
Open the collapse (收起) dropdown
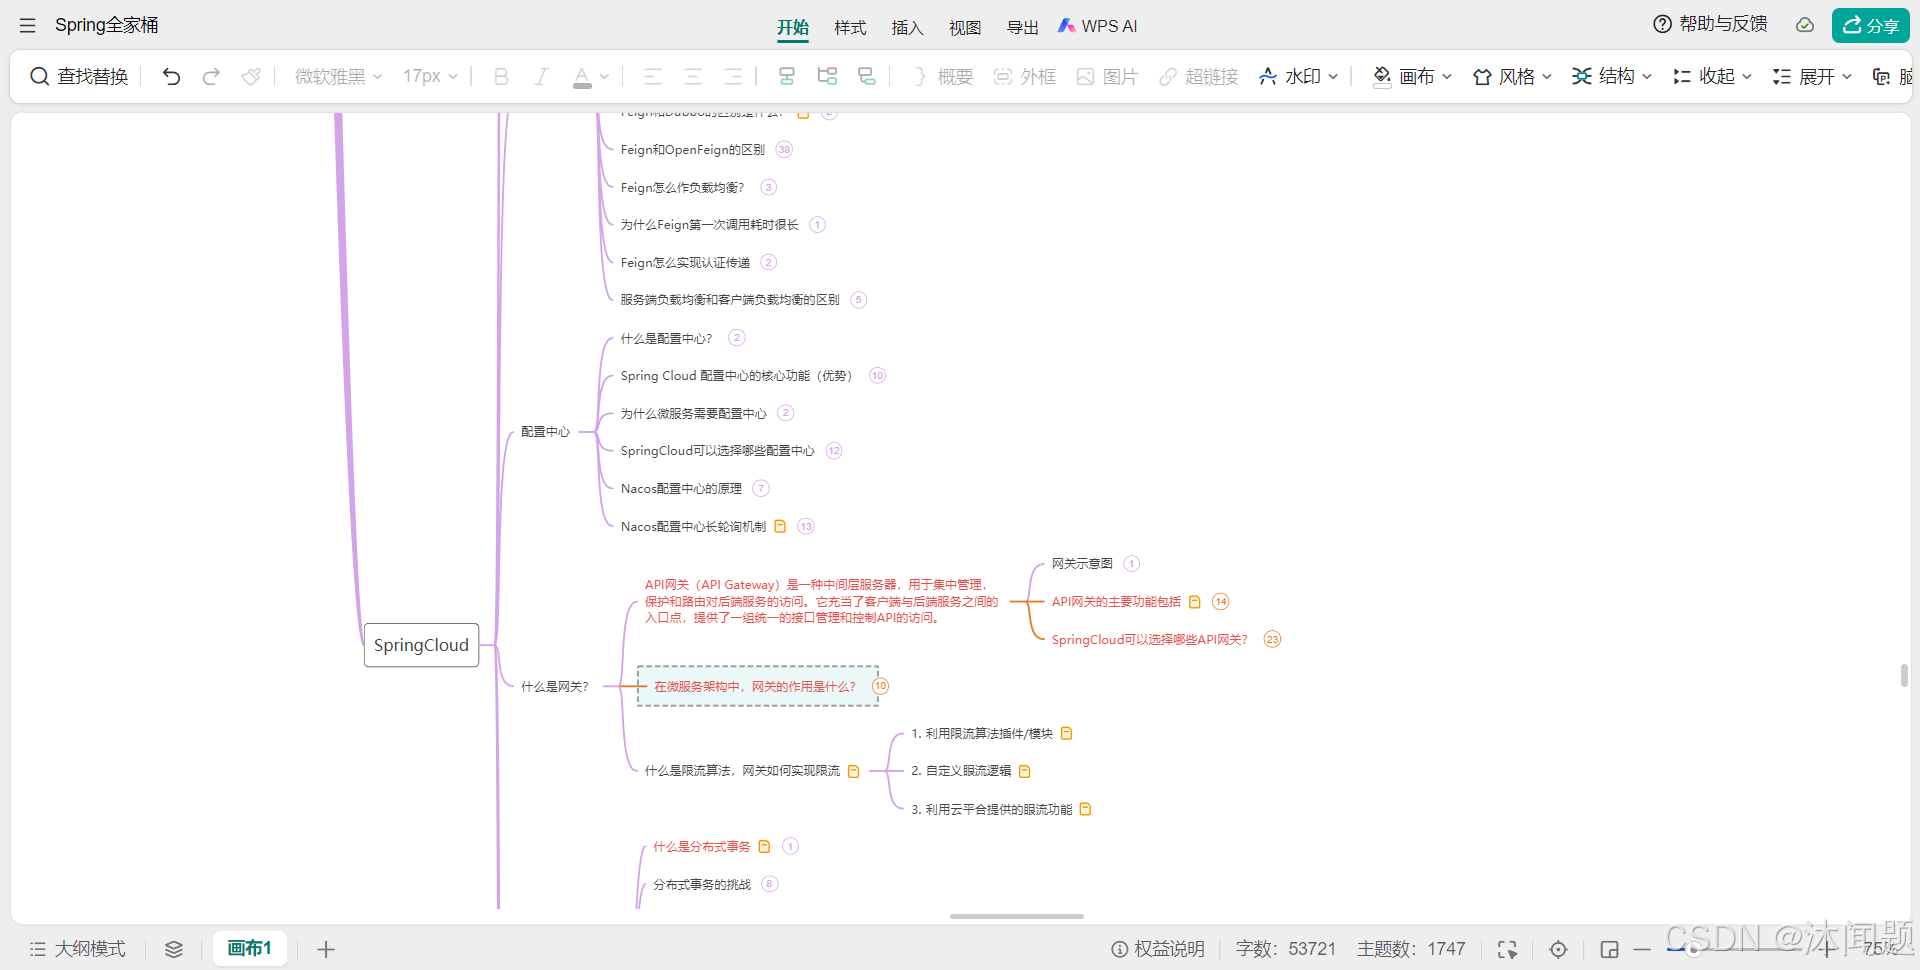pyautogui.click(x=1713, y=76)
